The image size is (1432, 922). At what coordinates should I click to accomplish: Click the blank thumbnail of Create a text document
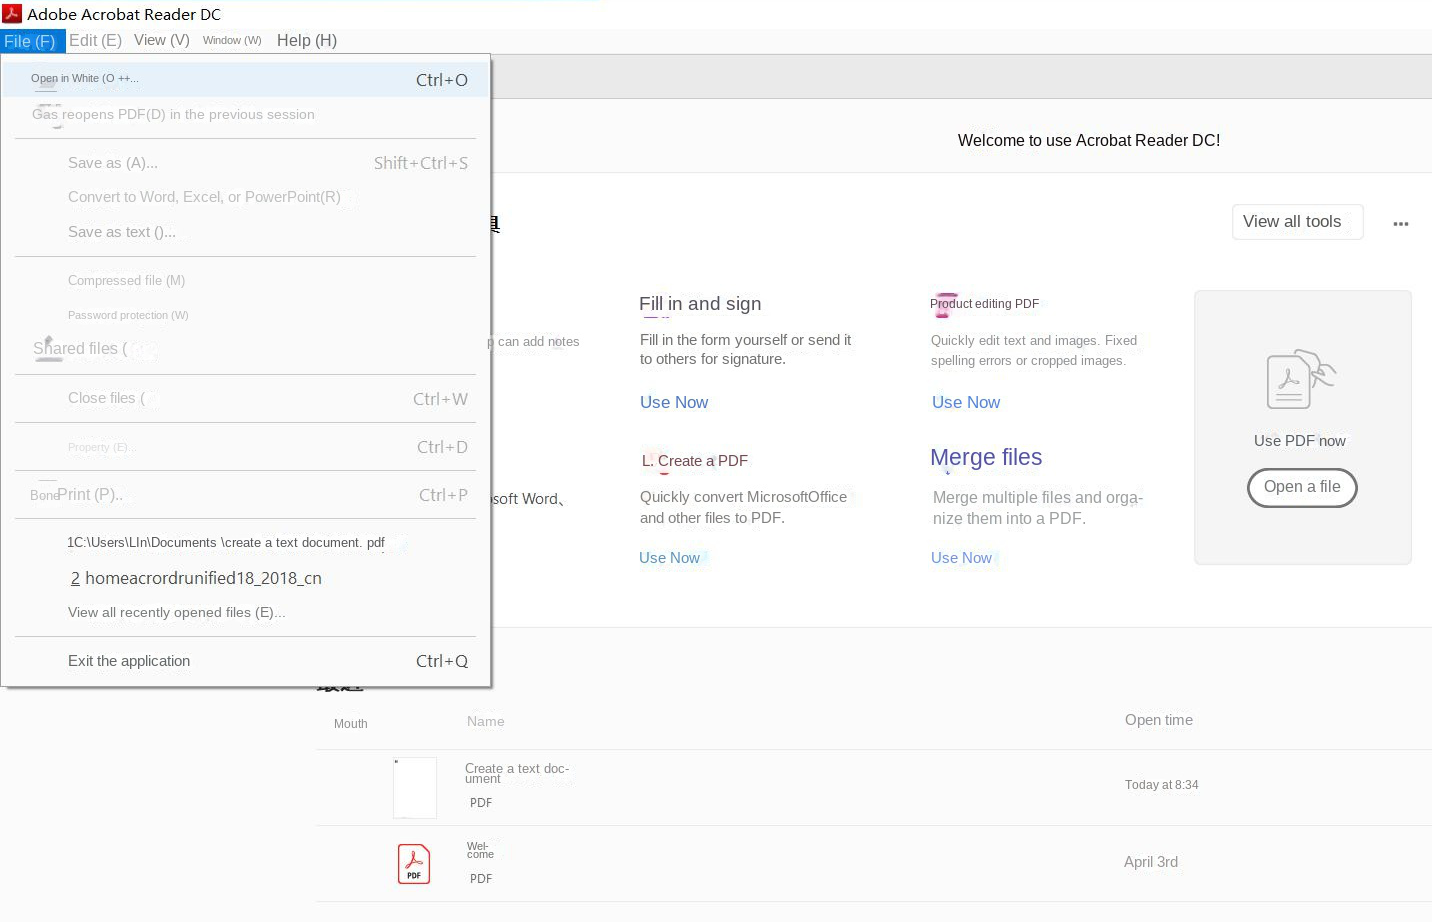click(415, 788)
